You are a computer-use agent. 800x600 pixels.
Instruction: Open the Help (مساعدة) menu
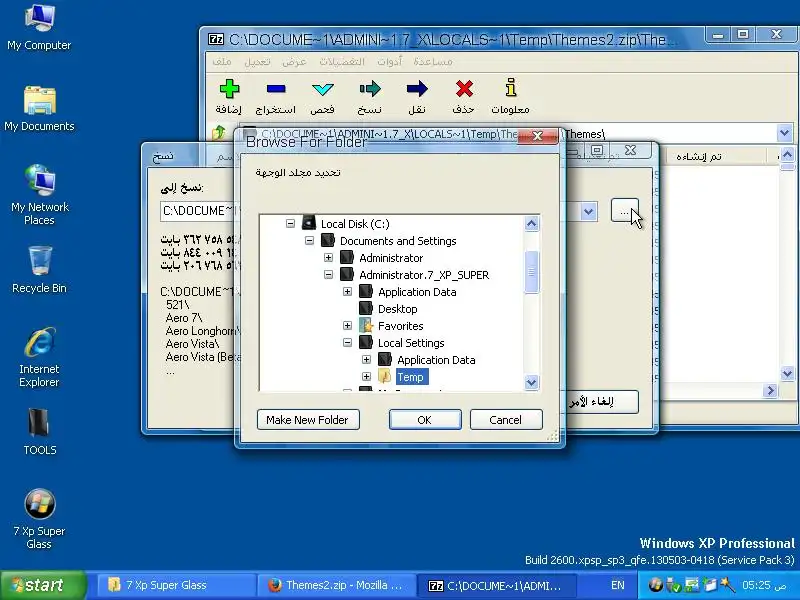433,62
